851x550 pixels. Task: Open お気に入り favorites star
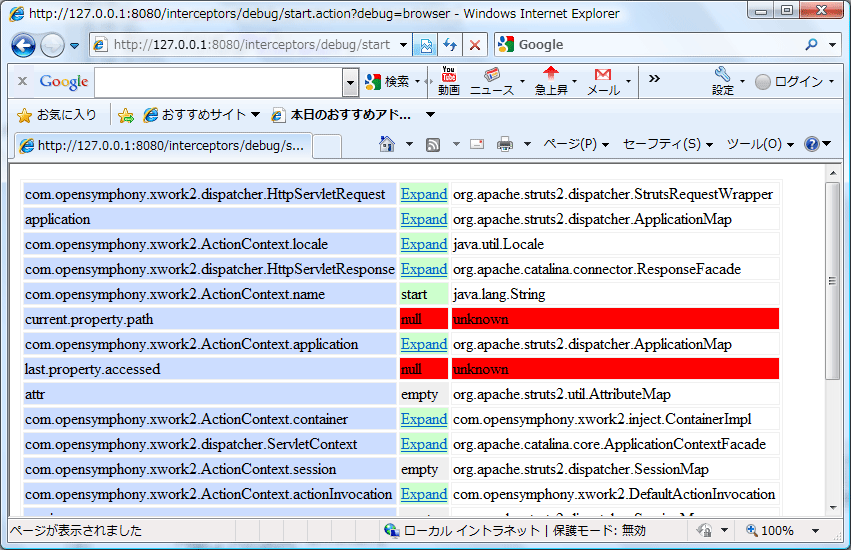[x=56, y=115]
